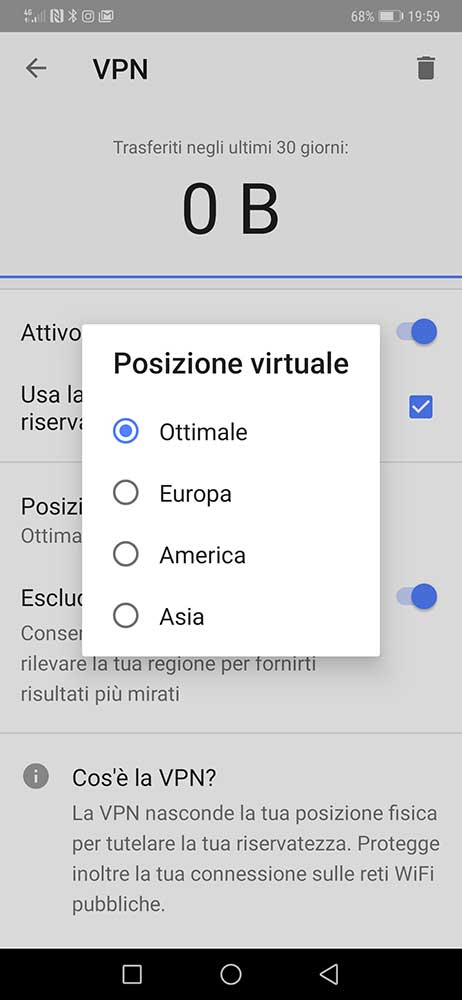Tap the recent apps square button

[x=131, y=974]
